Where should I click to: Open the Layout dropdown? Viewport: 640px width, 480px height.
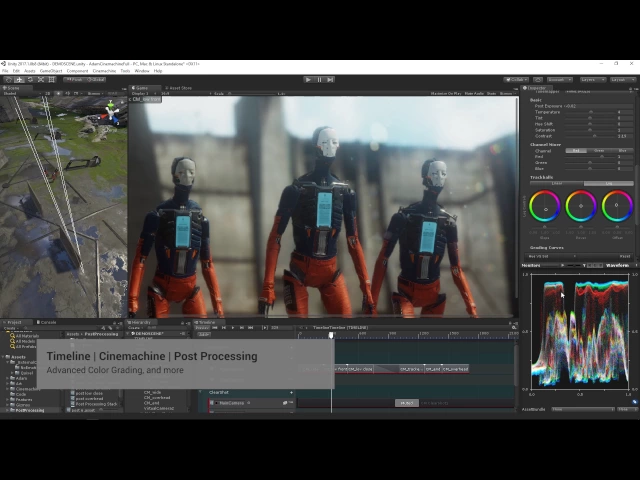[622, 80]
